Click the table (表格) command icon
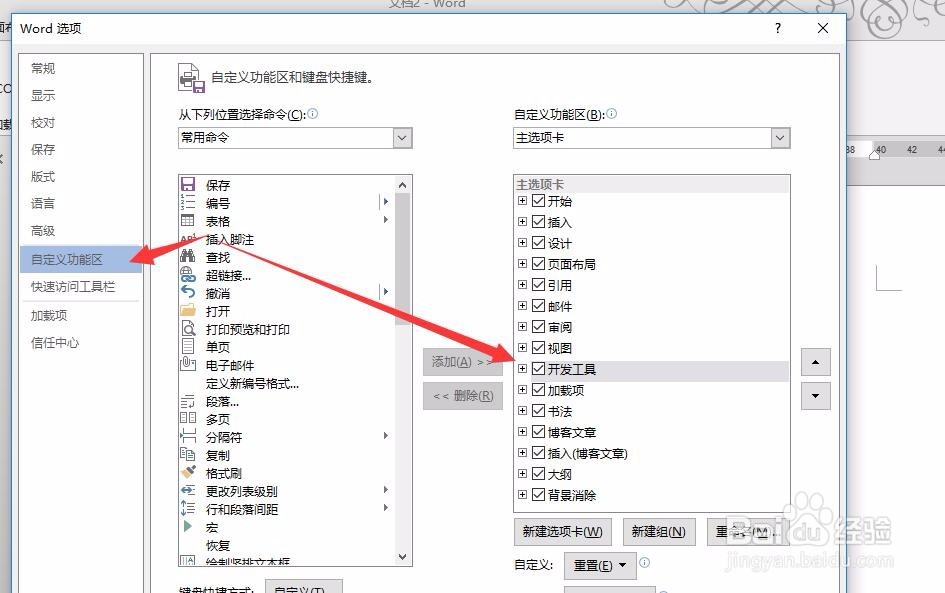This screenshot has height=593, width=945. pyautogui.click(x=188, y=221)
